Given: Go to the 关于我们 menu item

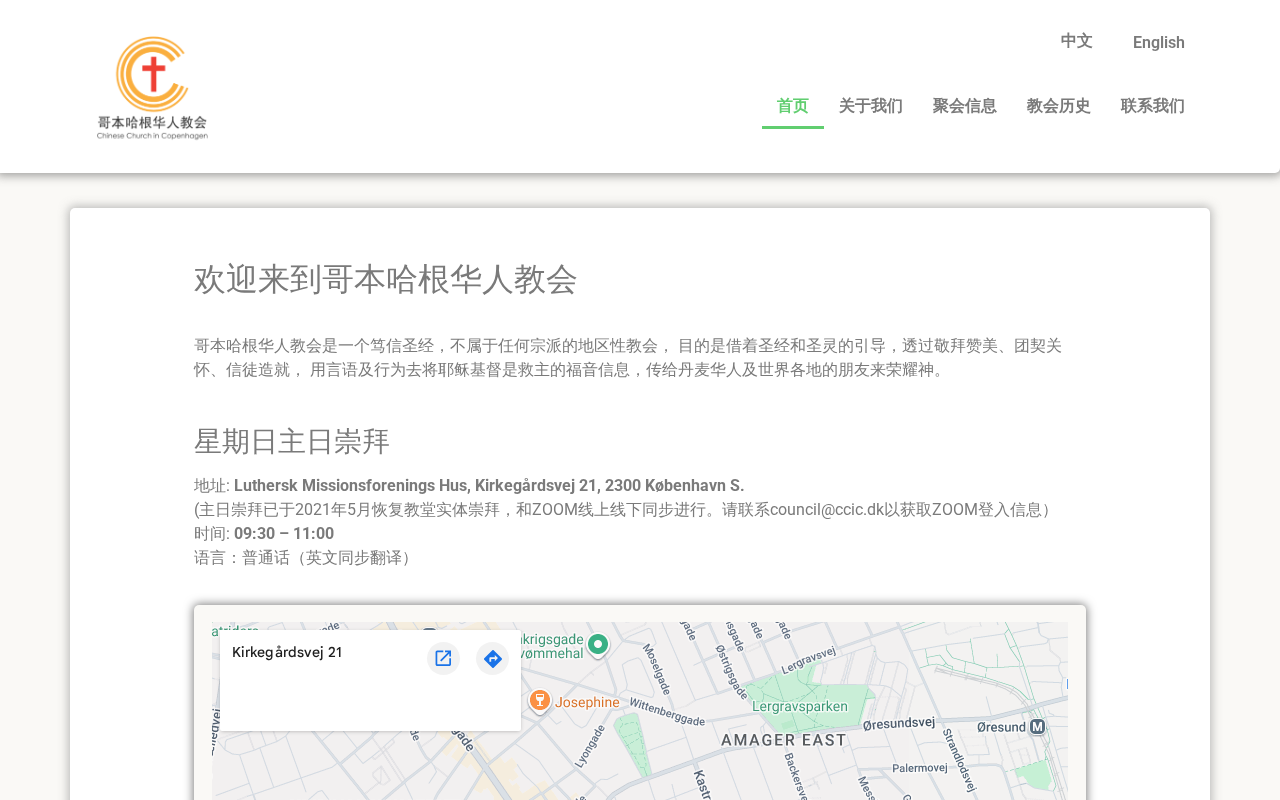Looking at the screenshot, I should pos(870,106).
